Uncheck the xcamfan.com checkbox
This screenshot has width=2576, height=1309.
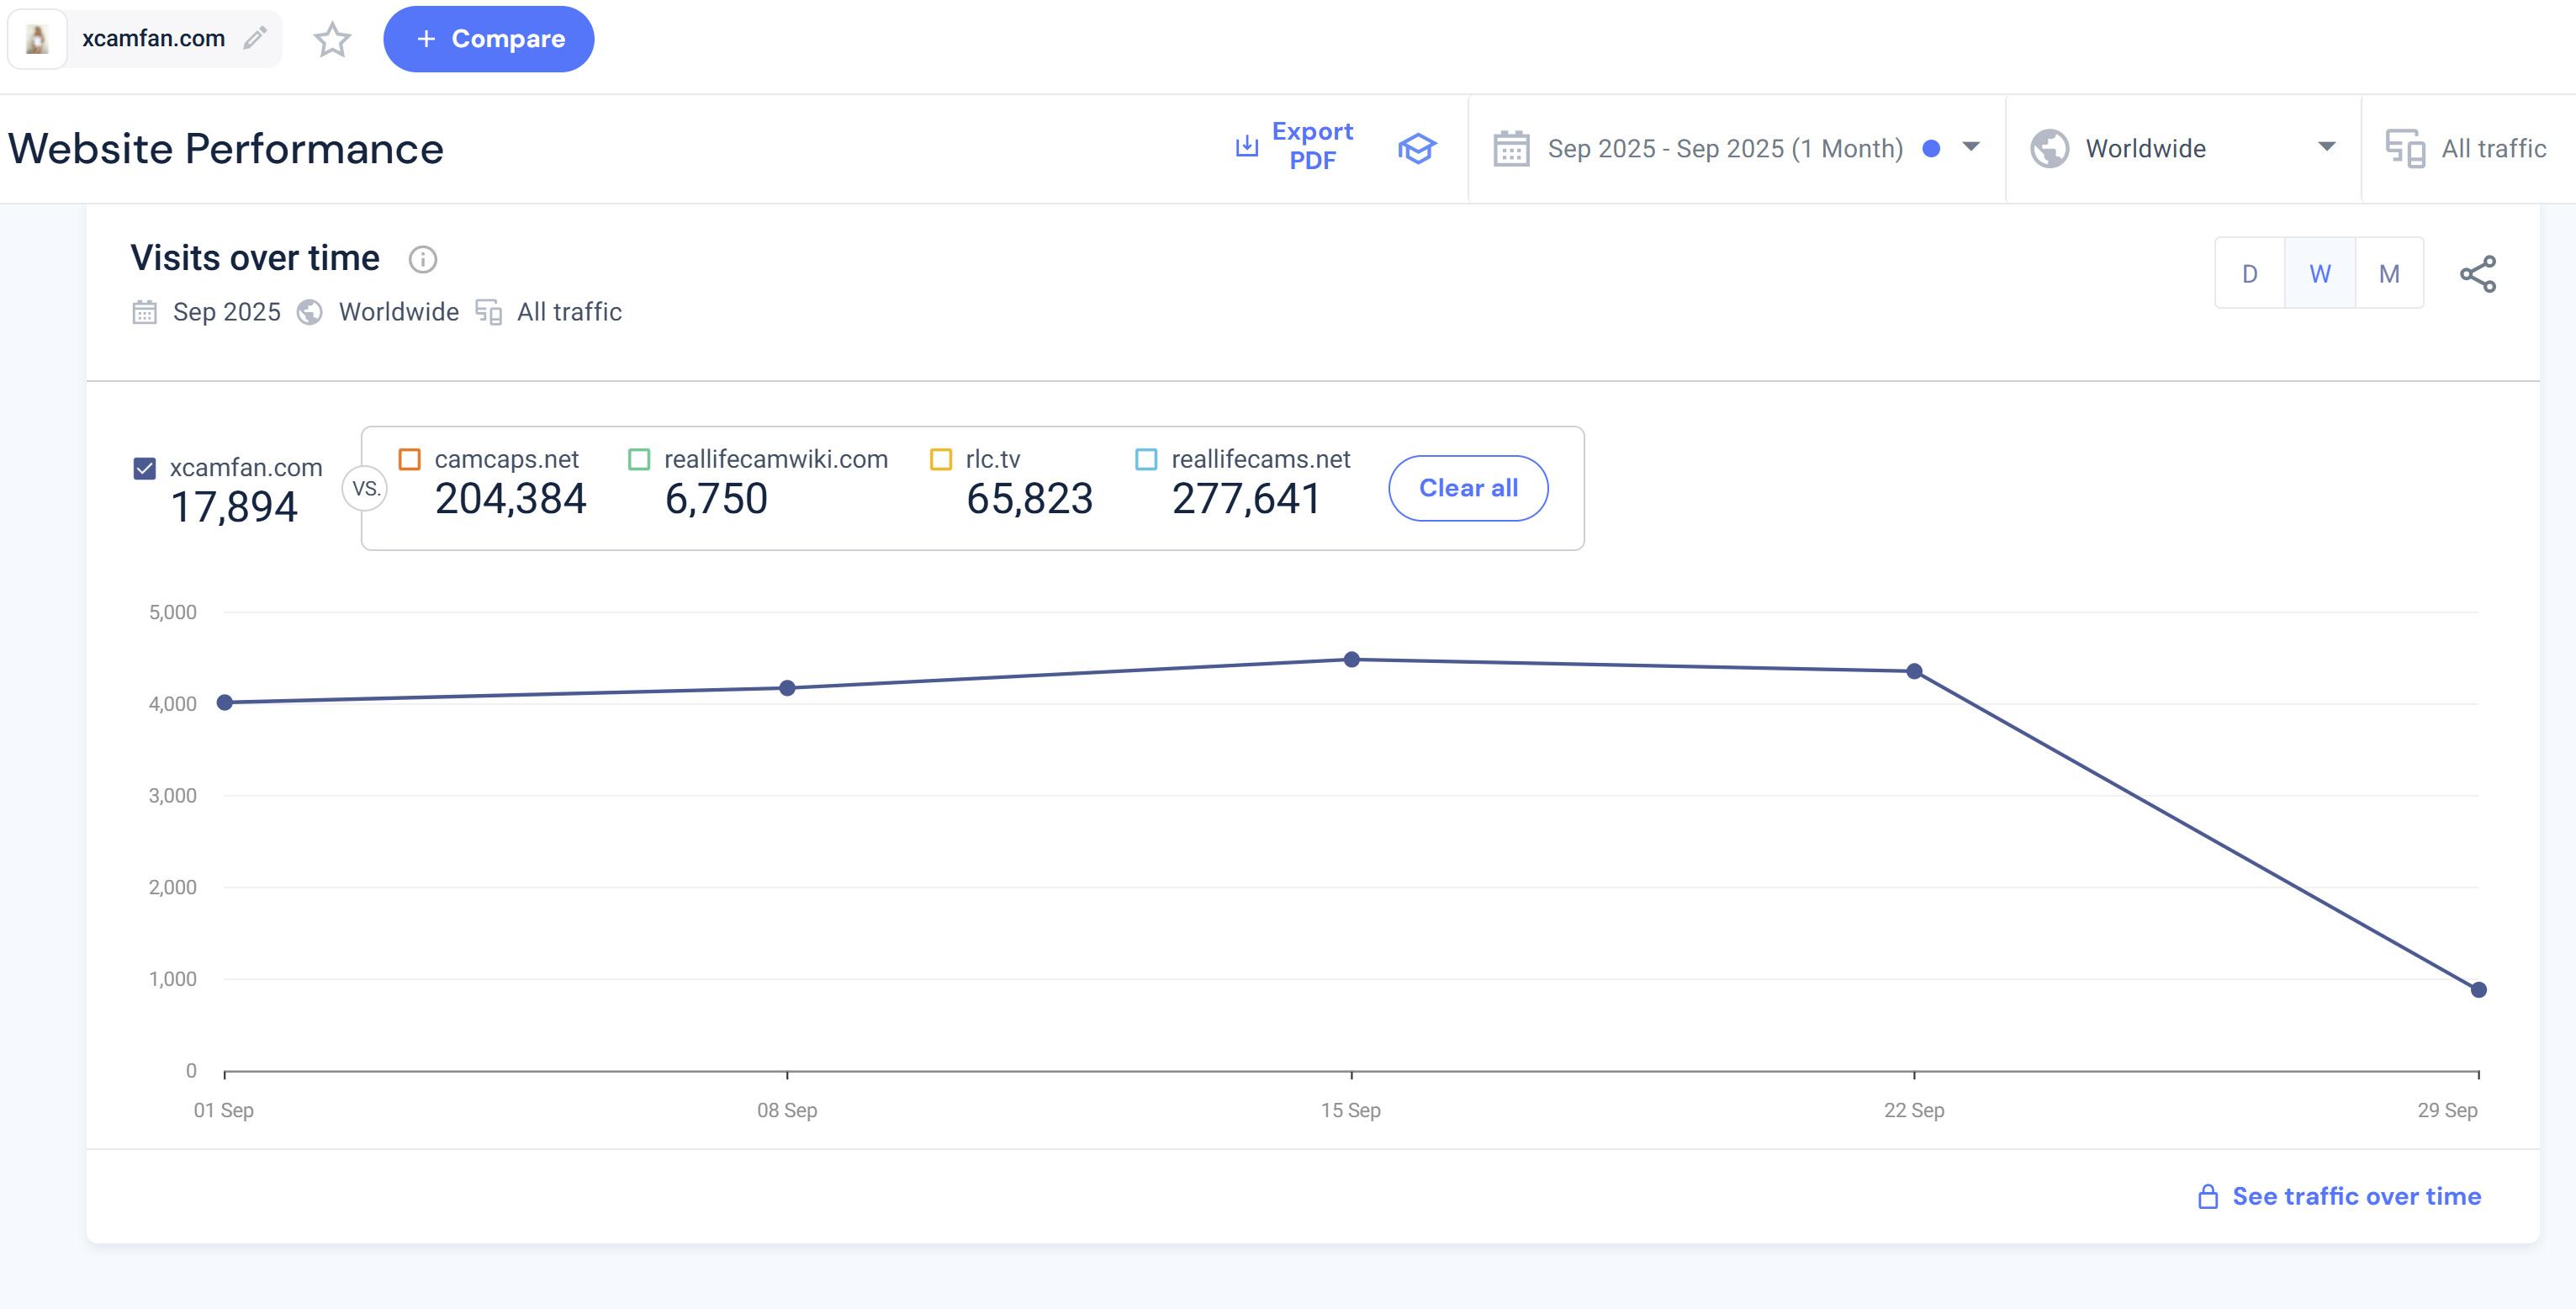[x=145, y=468]
